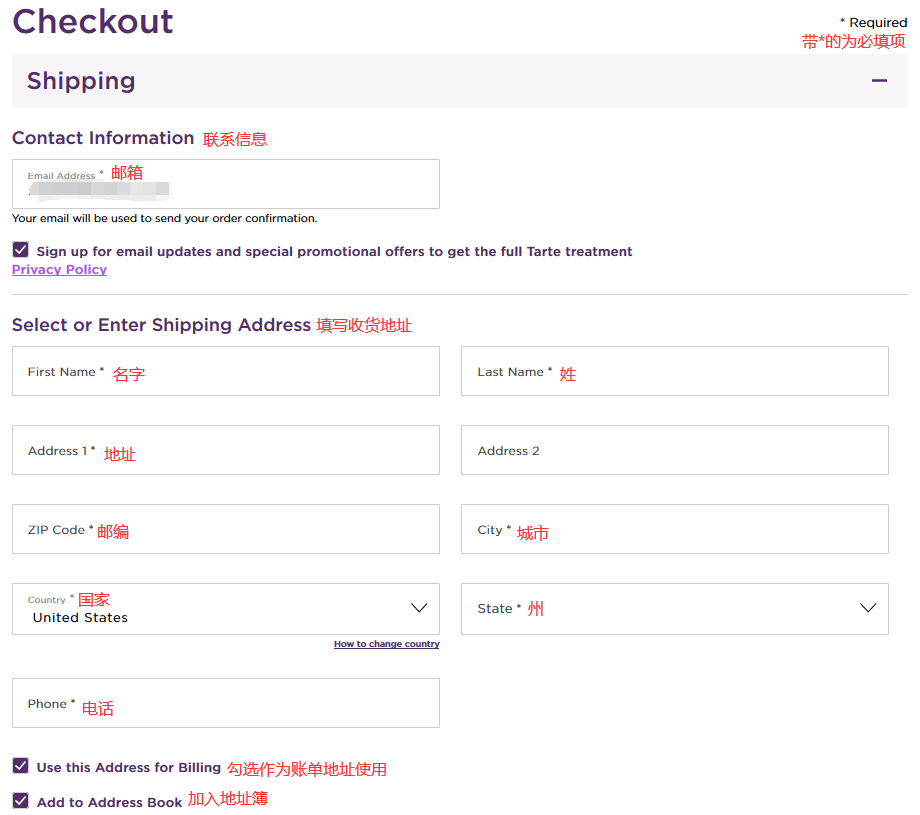Click the Phone field

point(226,704)
